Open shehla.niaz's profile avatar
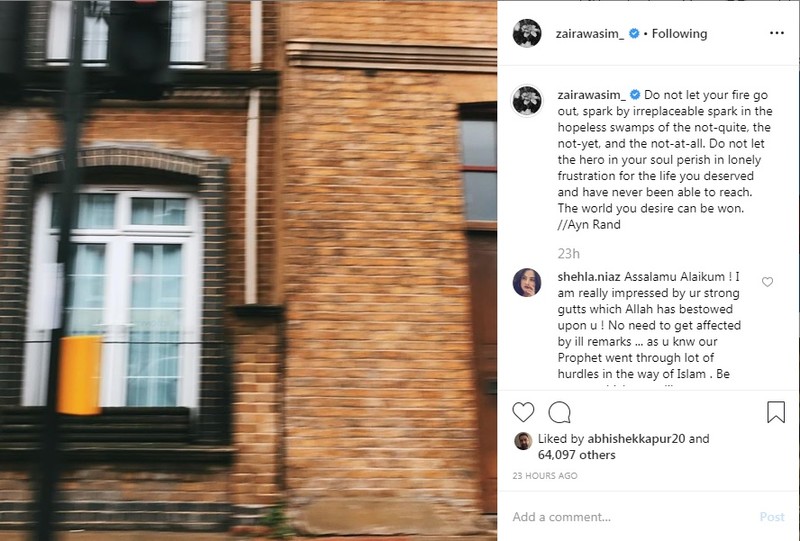The image size is (800, 541). point(527,282)
